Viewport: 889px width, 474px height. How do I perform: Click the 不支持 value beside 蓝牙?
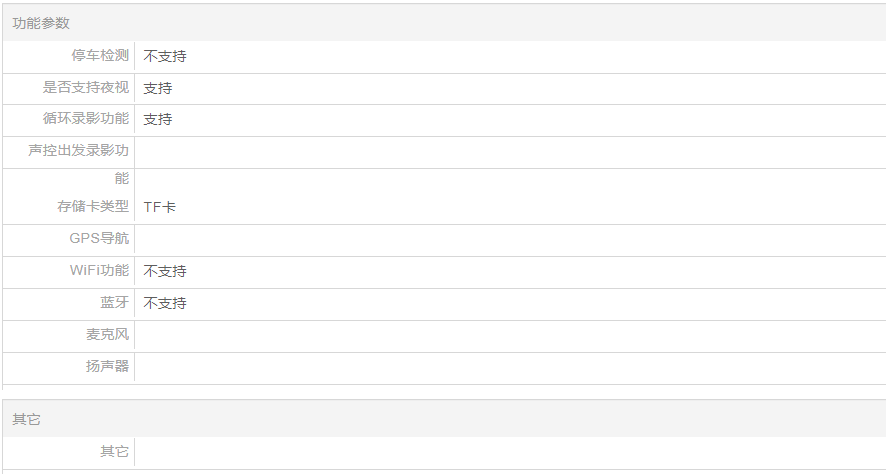(x=165, y=303)
